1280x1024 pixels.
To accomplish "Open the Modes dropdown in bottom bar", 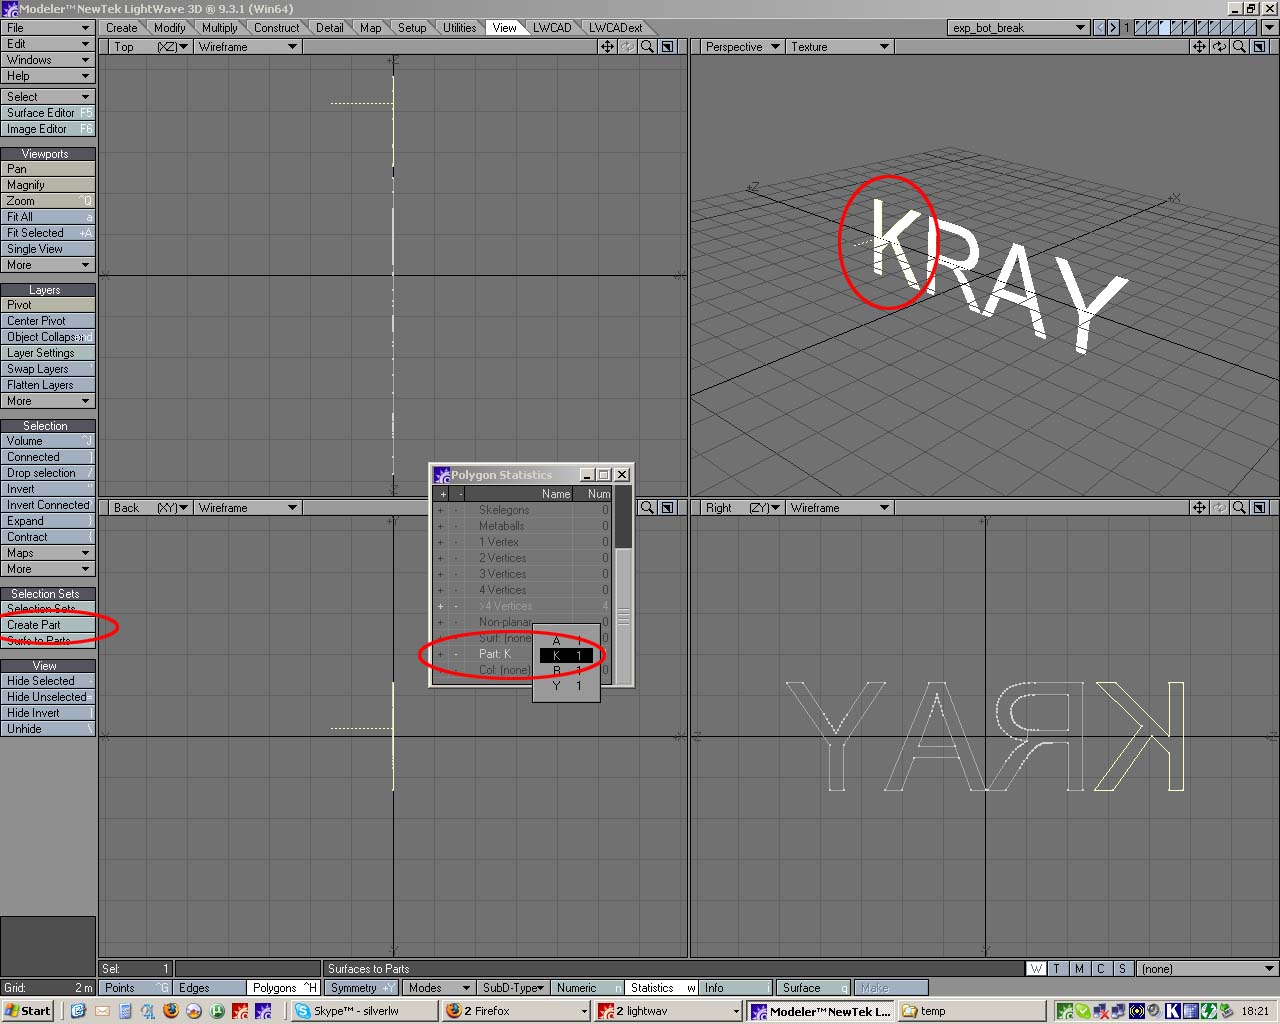I will 437,988.
